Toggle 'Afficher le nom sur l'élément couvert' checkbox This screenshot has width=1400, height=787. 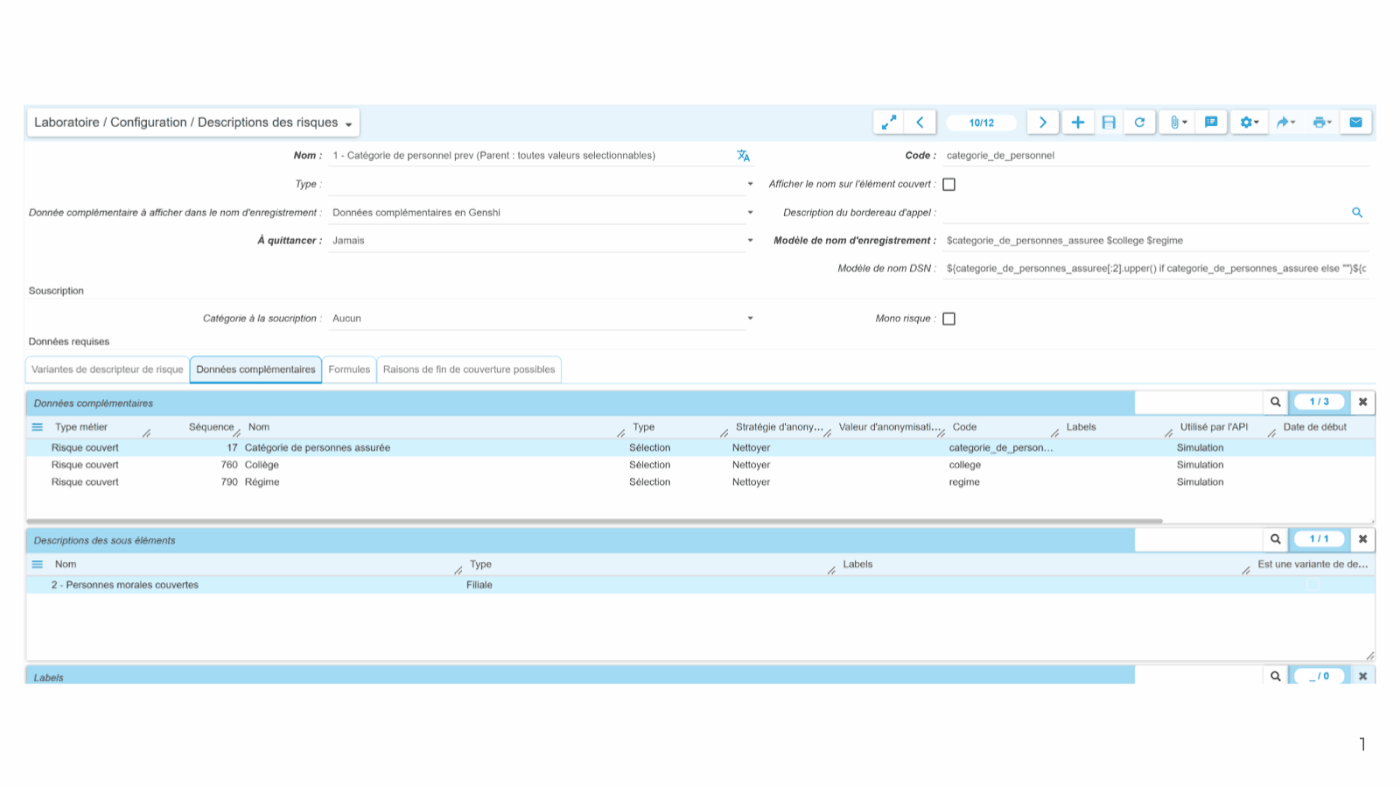tap(949, 184)
